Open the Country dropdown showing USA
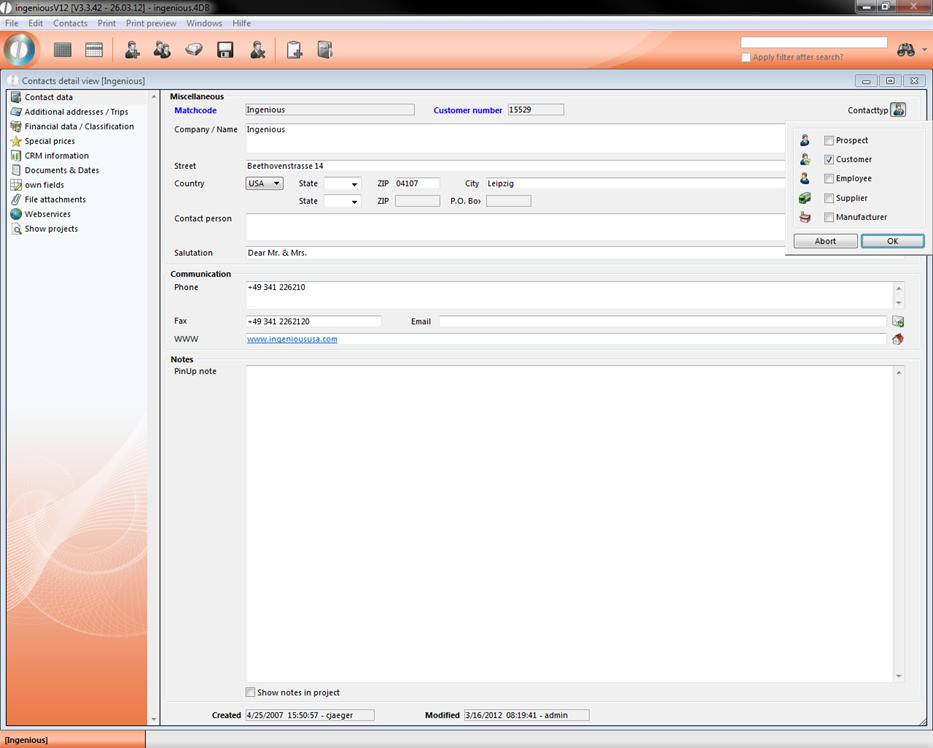Viewport: 933px width, 748px height. 265,184
